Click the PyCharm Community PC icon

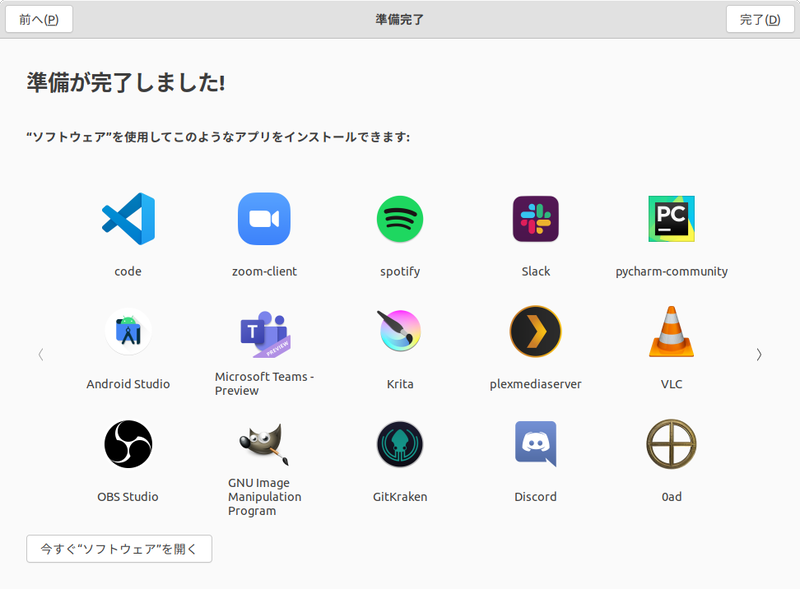pos(671,219)
